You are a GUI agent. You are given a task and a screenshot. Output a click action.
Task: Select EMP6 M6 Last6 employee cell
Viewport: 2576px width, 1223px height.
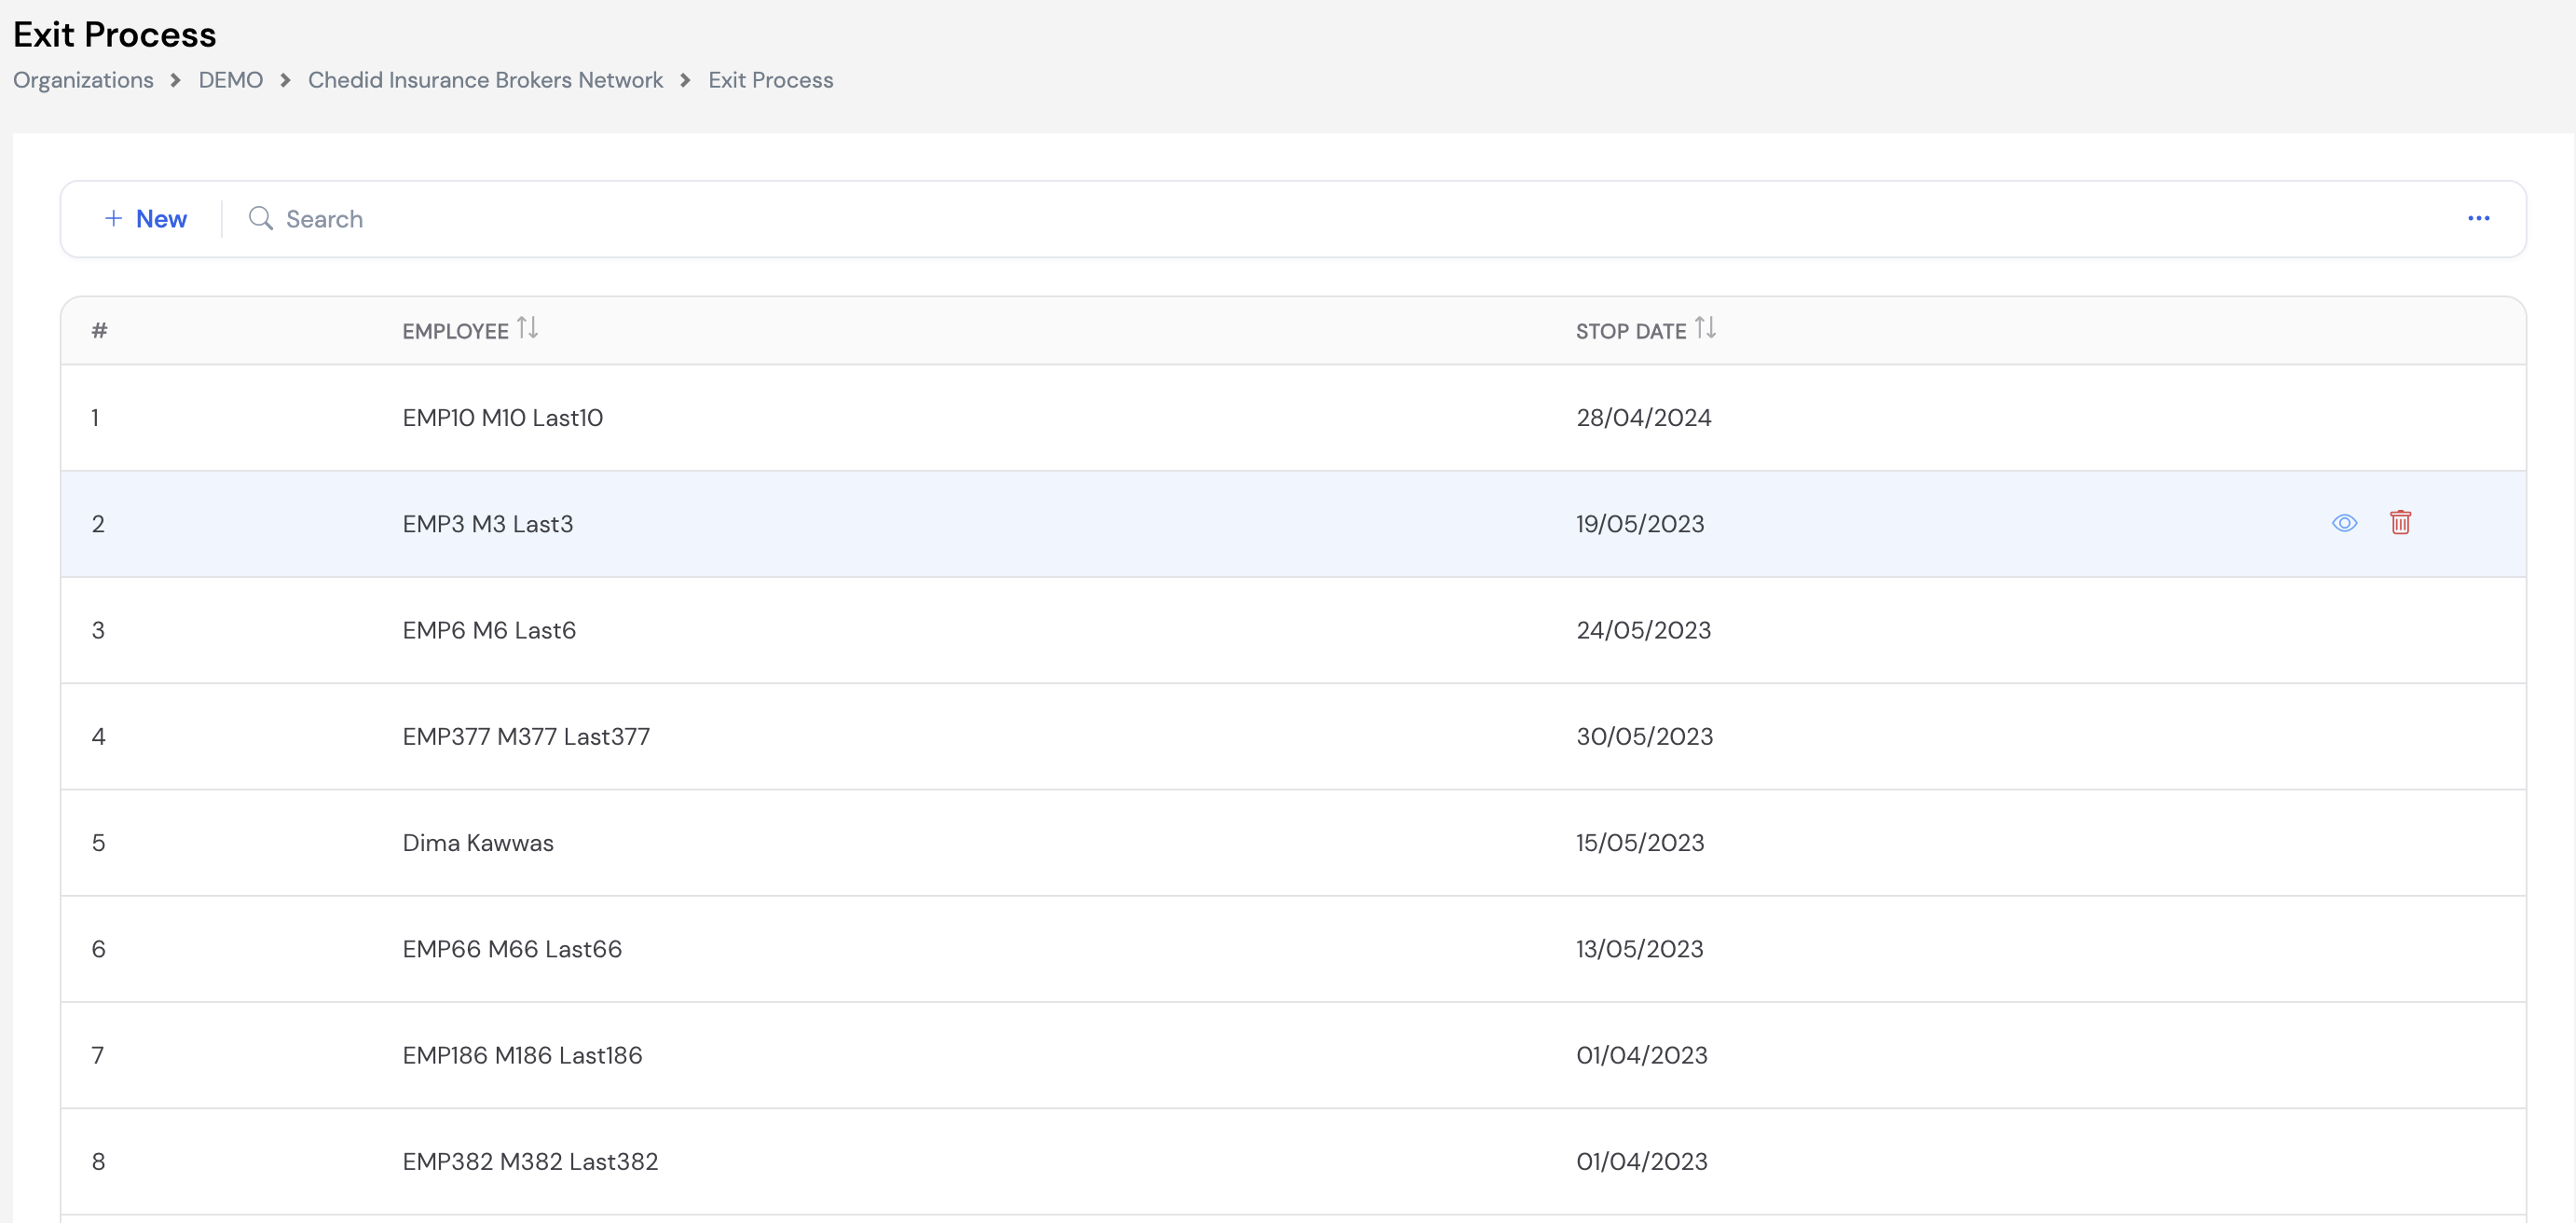click(x=489, y=630)
